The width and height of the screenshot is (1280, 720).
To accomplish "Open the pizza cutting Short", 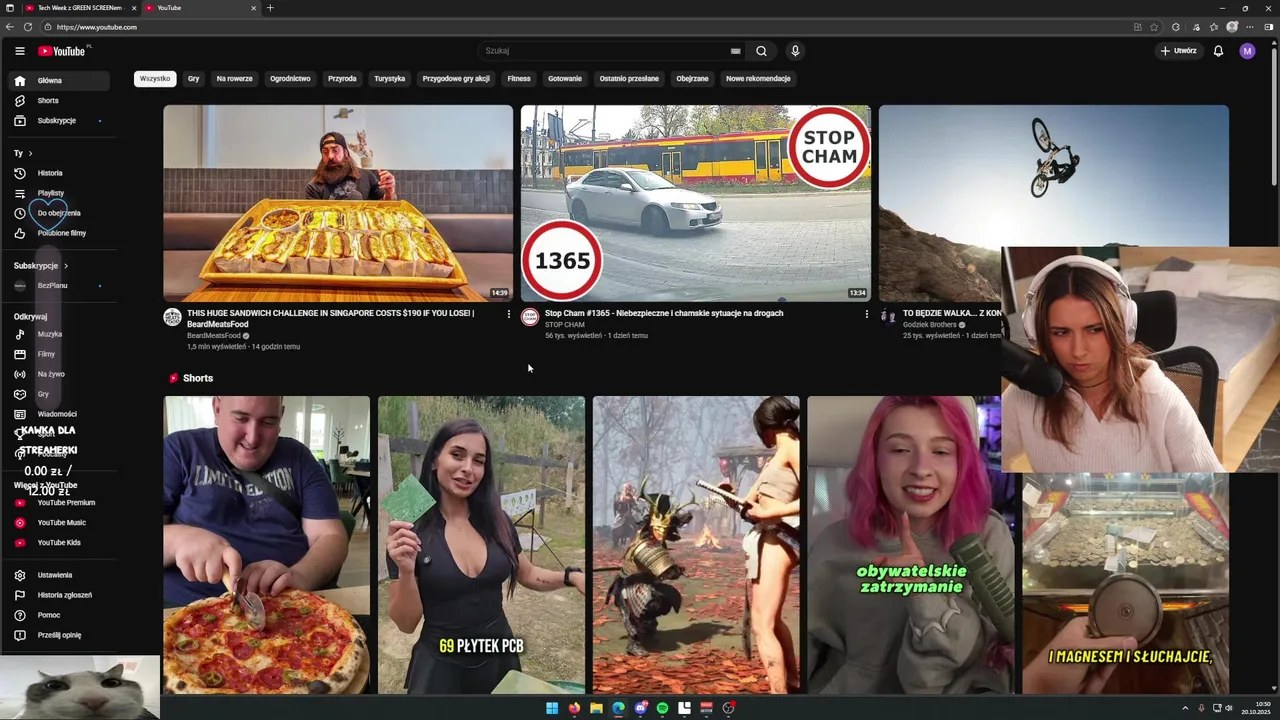I will coord(267,545).
